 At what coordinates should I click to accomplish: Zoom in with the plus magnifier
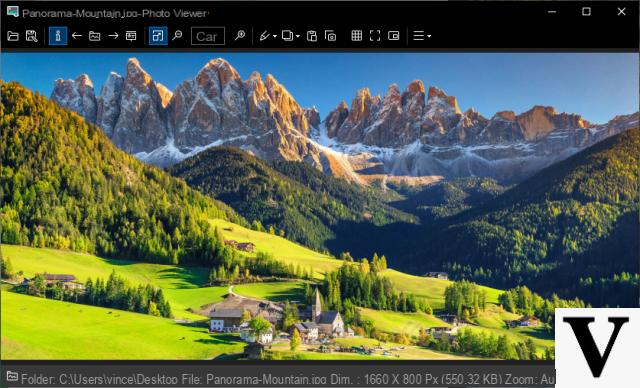coord(240,35)
